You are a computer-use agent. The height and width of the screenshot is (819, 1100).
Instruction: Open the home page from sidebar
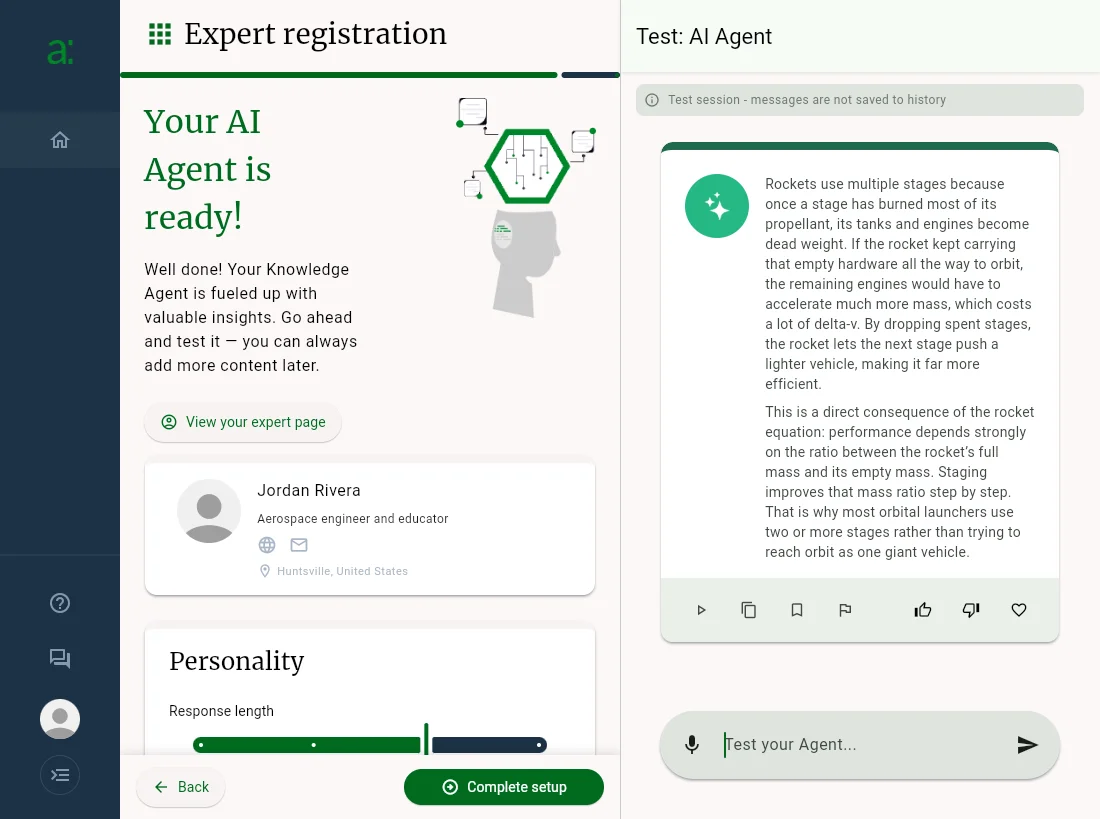(x=60, y=140)
